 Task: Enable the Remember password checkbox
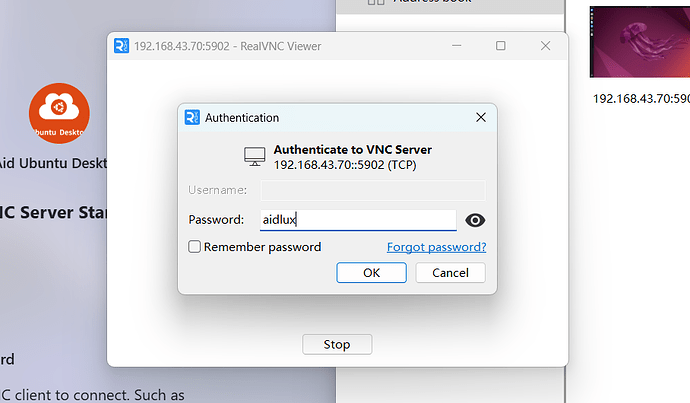(x=195, y=247)
